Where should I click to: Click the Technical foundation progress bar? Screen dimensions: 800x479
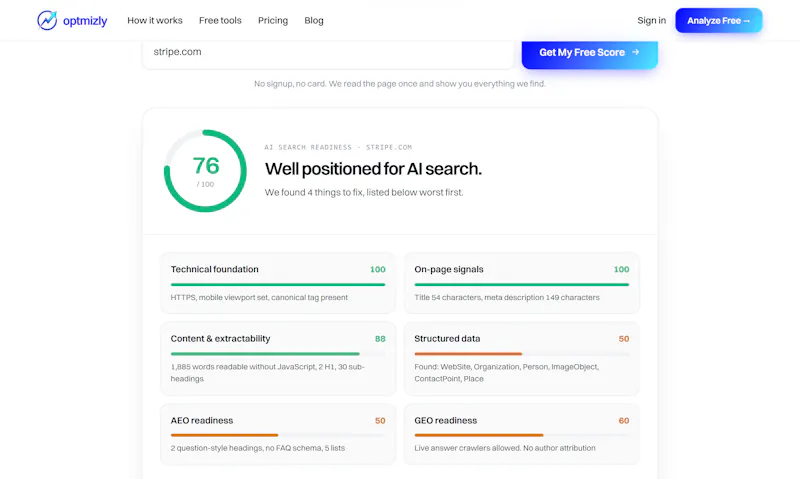tap(278, 285)
